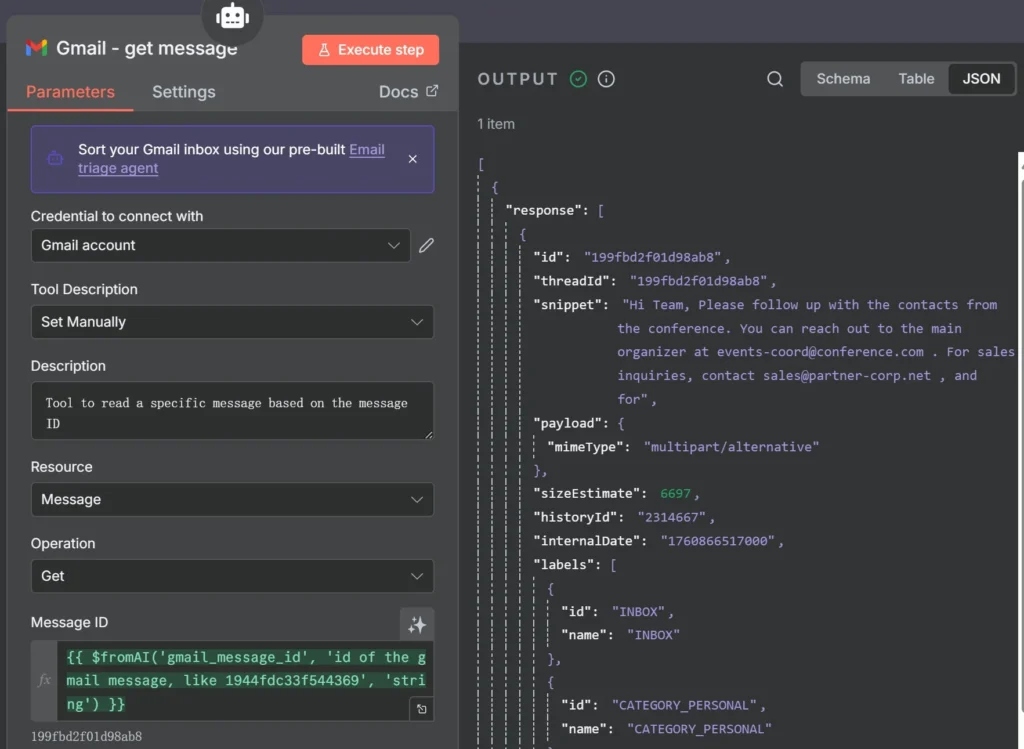The width and height of the screenshot is (1024, 749).
Task: Dismiss the Email triage agent banner
Action: point(413,159)
